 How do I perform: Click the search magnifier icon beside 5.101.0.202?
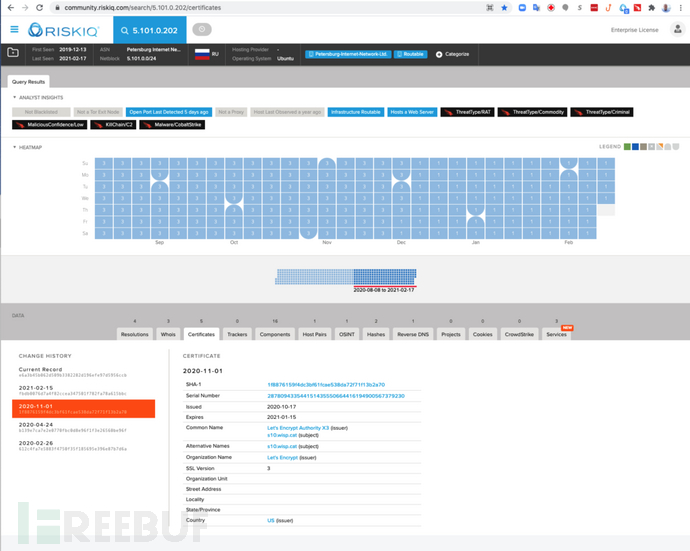[x=125, y=30]
